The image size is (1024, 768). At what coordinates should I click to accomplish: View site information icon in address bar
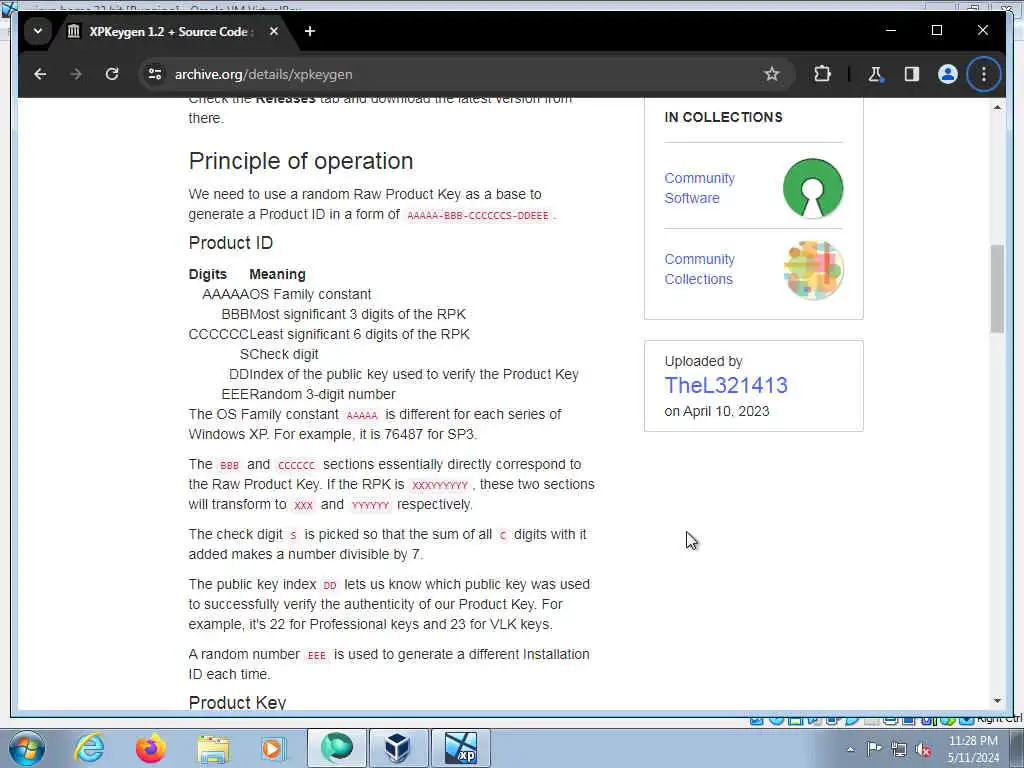[155, 74]
